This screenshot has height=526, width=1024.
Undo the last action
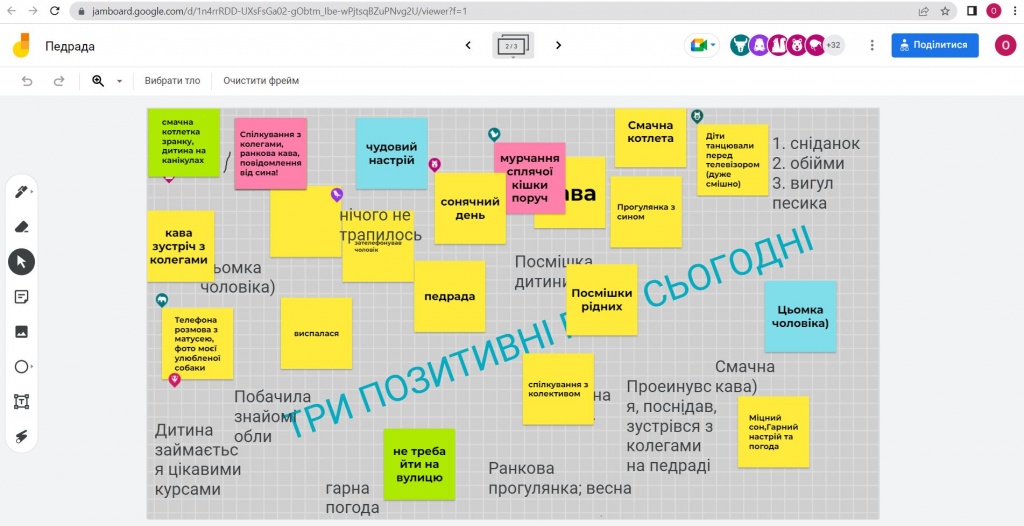click(x=27, y=81)
